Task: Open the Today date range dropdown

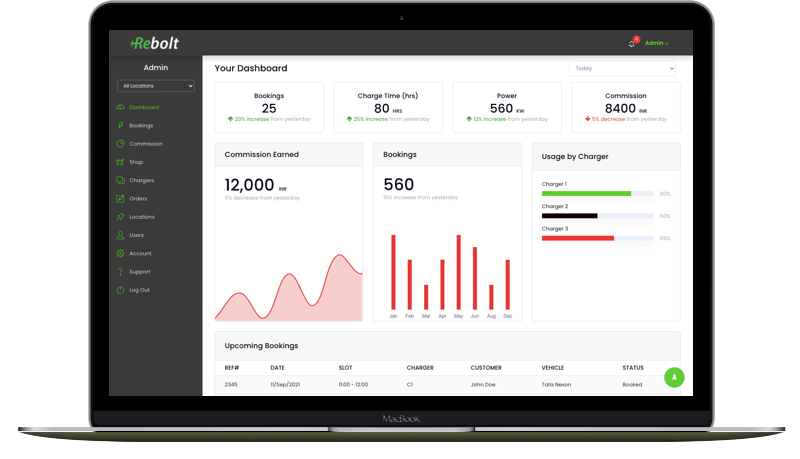Action: [622, 69]
